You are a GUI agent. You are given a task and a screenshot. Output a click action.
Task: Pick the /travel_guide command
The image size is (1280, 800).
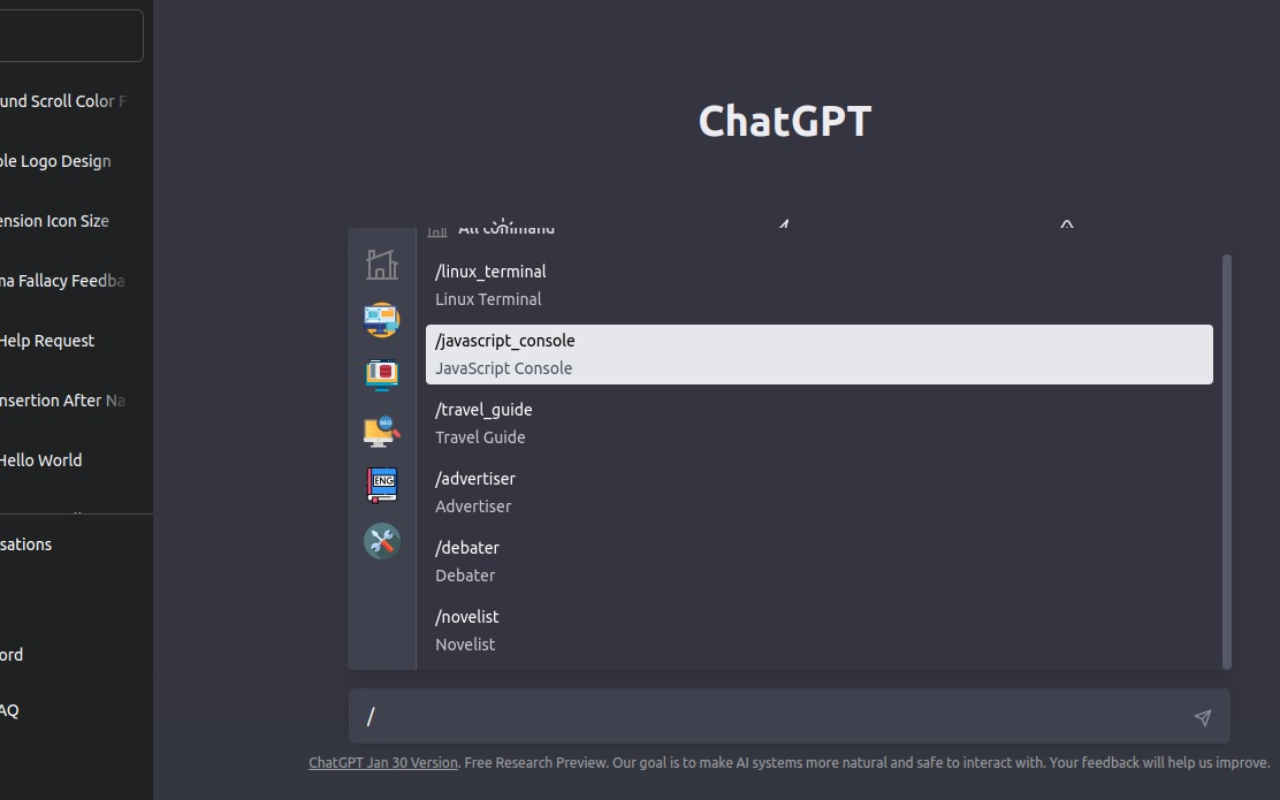(x=819, y=423)
